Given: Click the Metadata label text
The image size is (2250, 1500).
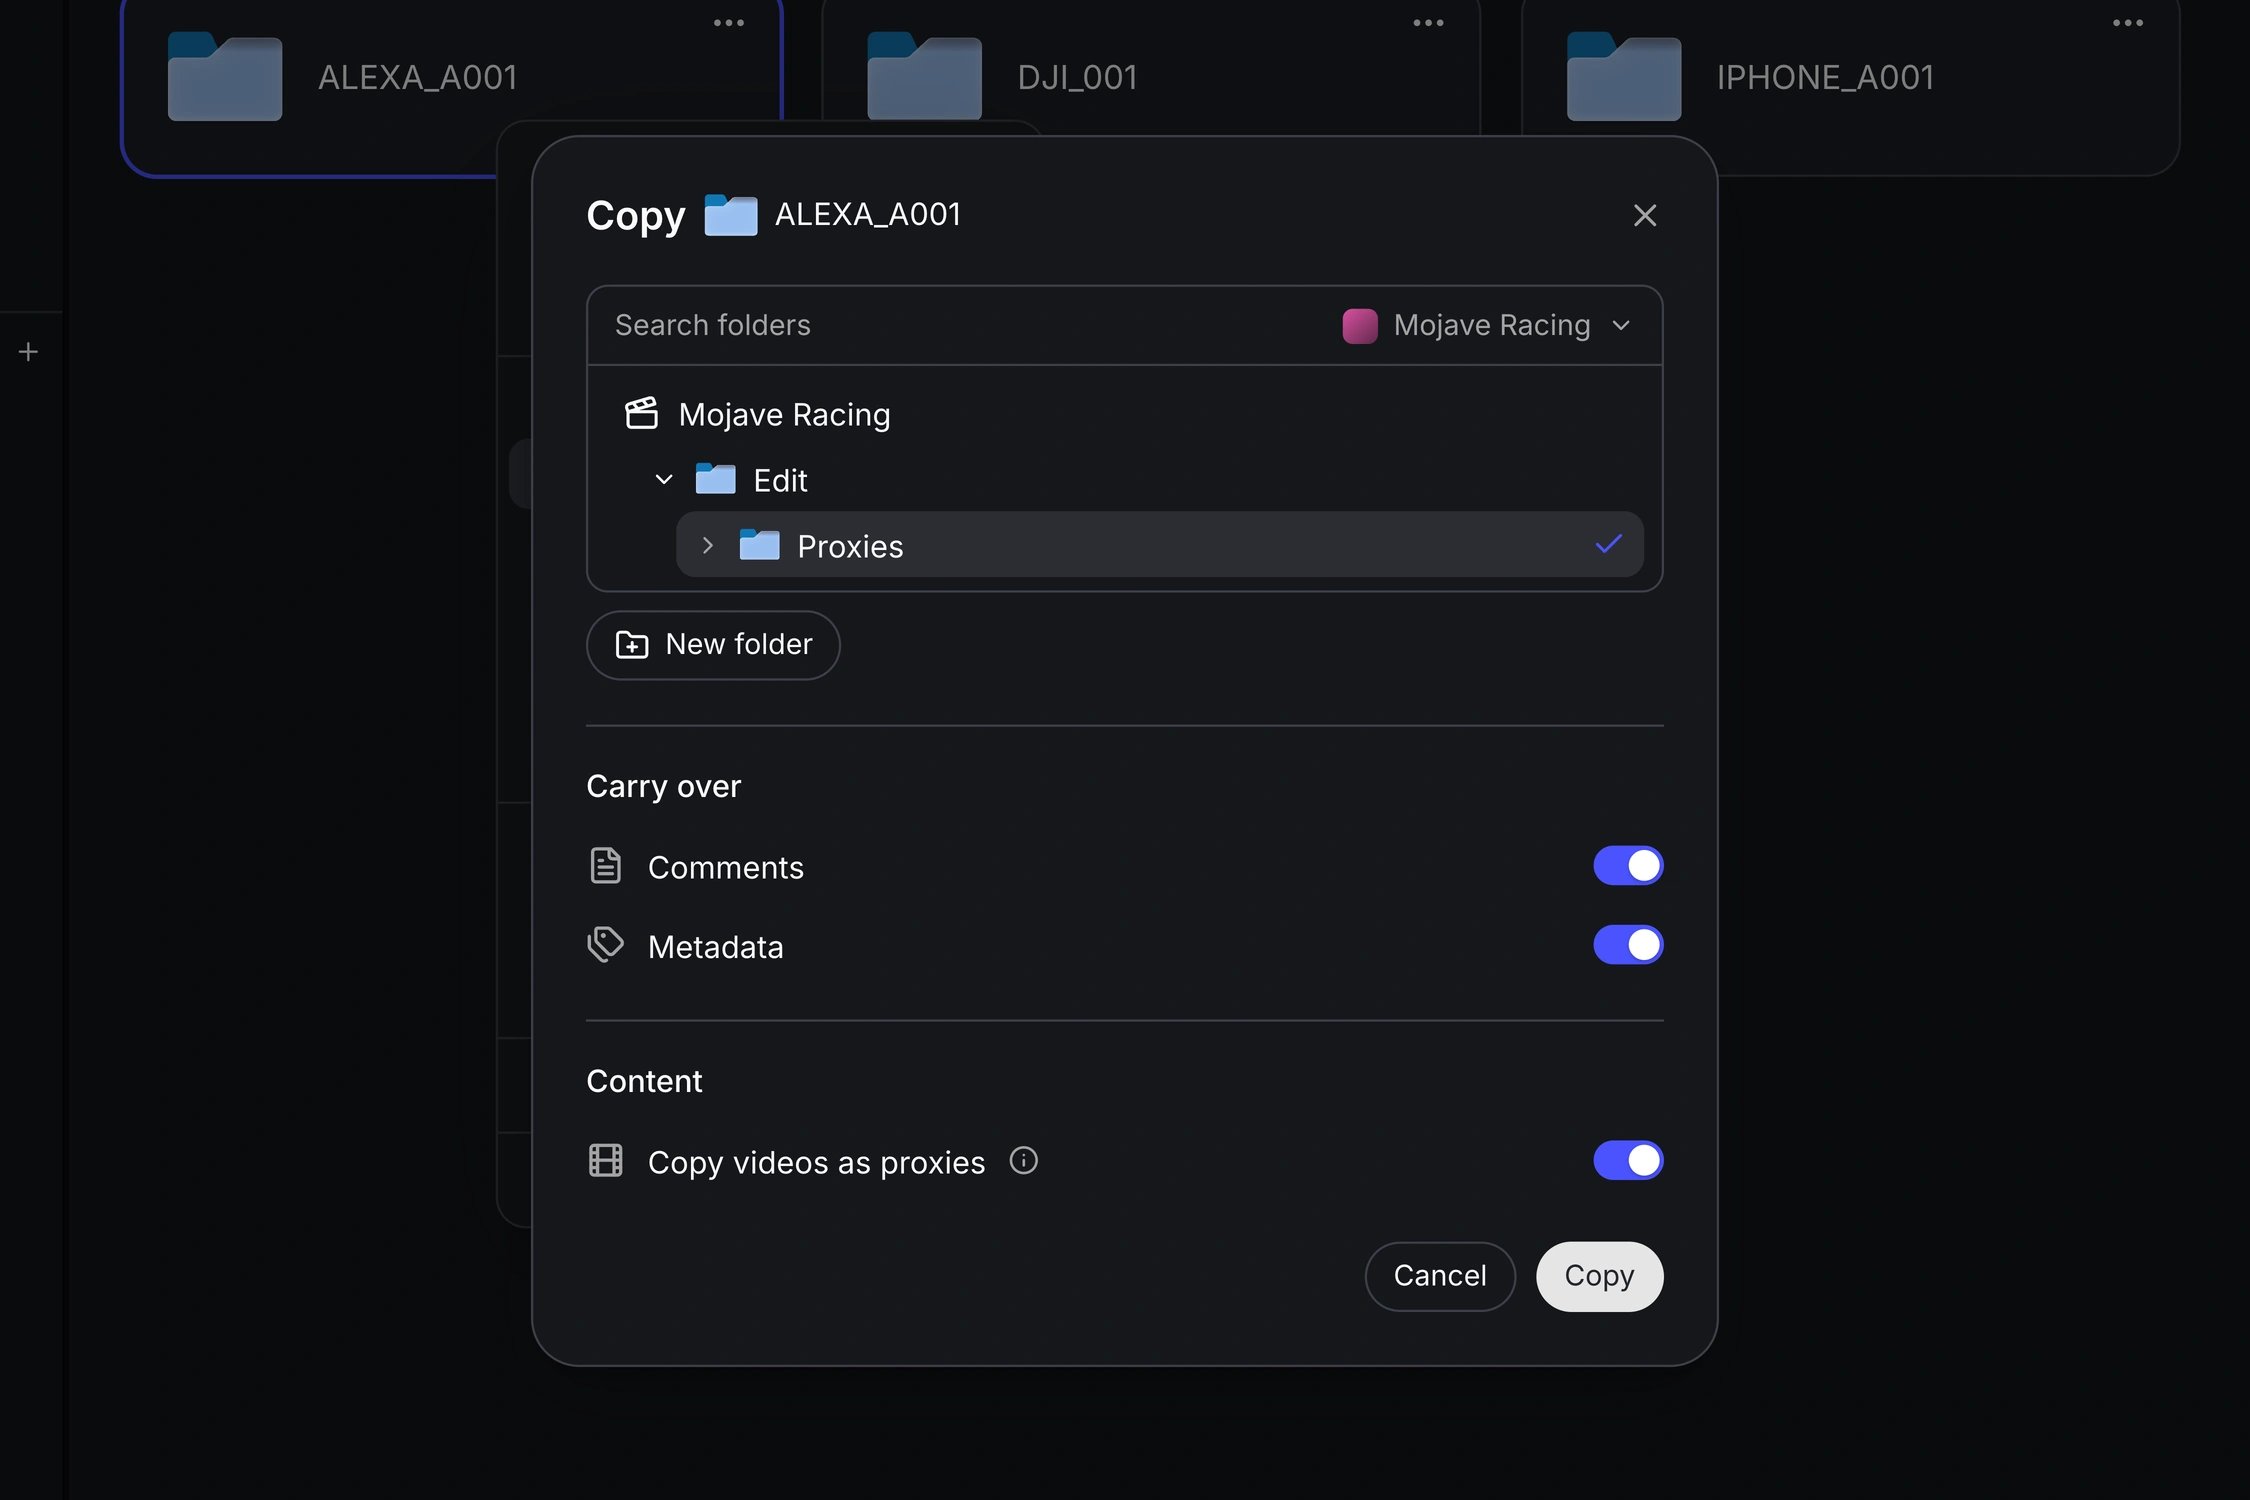Looking at the screenshot, I should coord(715,947).
